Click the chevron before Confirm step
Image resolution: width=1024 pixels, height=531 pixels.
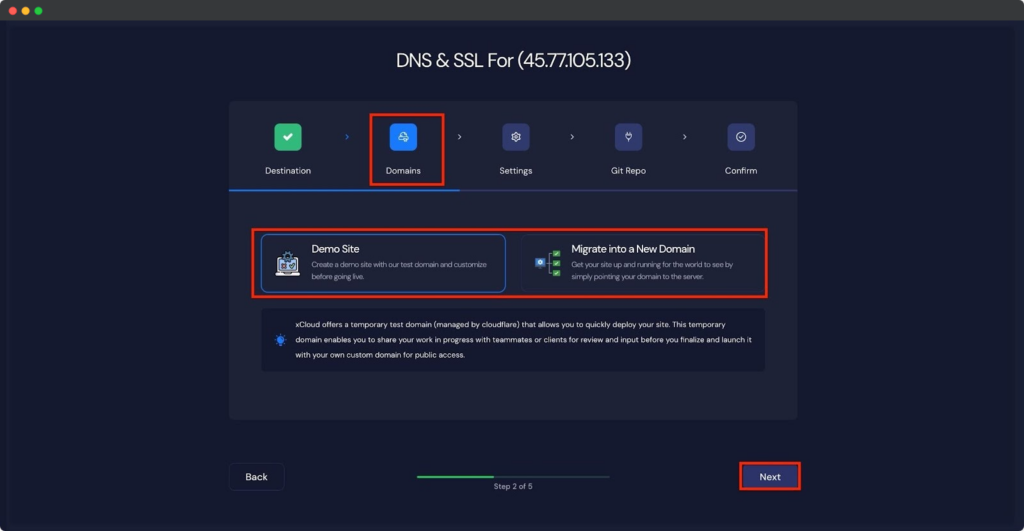(685, 137)
